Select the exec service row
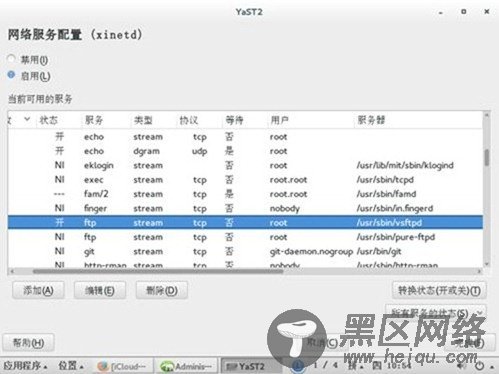 (245, 180)
